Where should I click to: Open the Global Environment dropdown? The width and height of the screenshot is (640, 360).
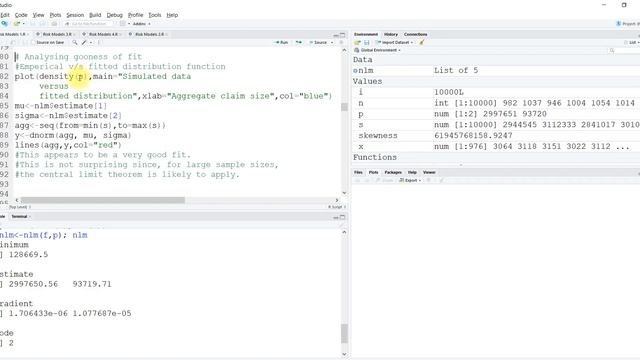click(377, 50)
